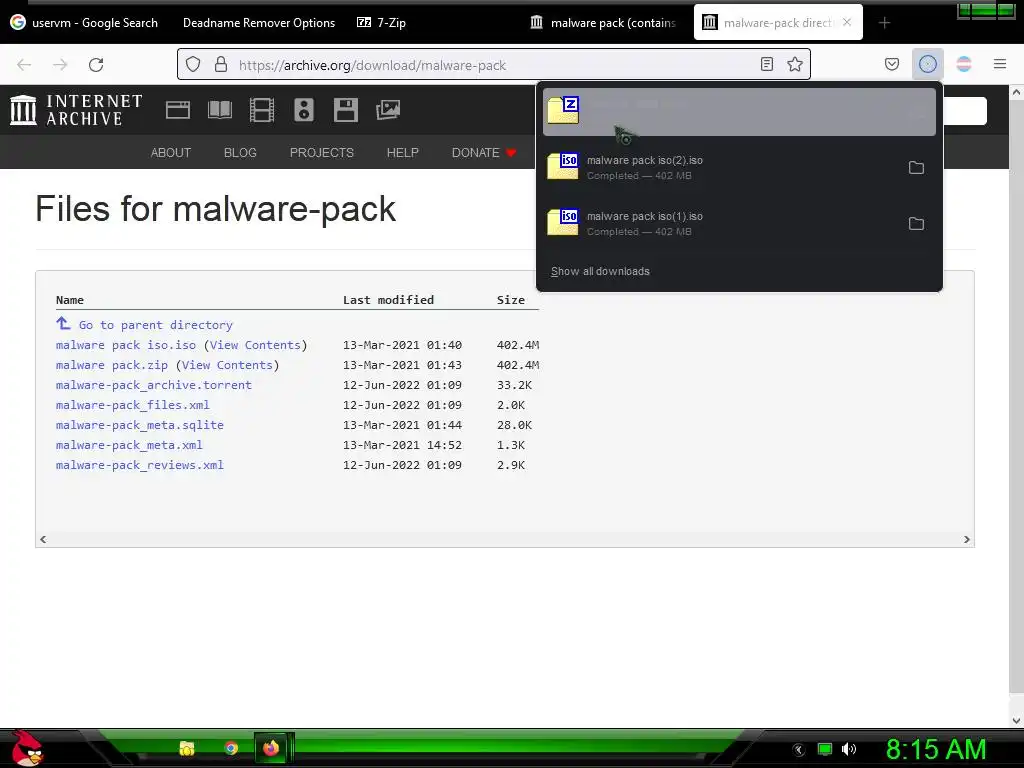Open file explorer from the taskbar
The width and height of the screenshot is (1024, 768).
(187, 748)
